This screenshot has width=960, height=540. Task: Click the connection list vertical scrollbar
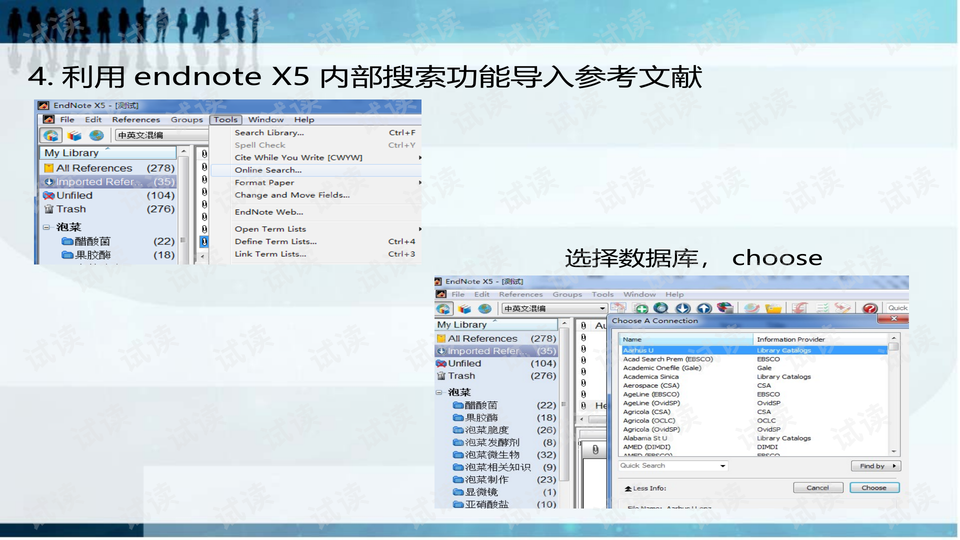(894, 400)
